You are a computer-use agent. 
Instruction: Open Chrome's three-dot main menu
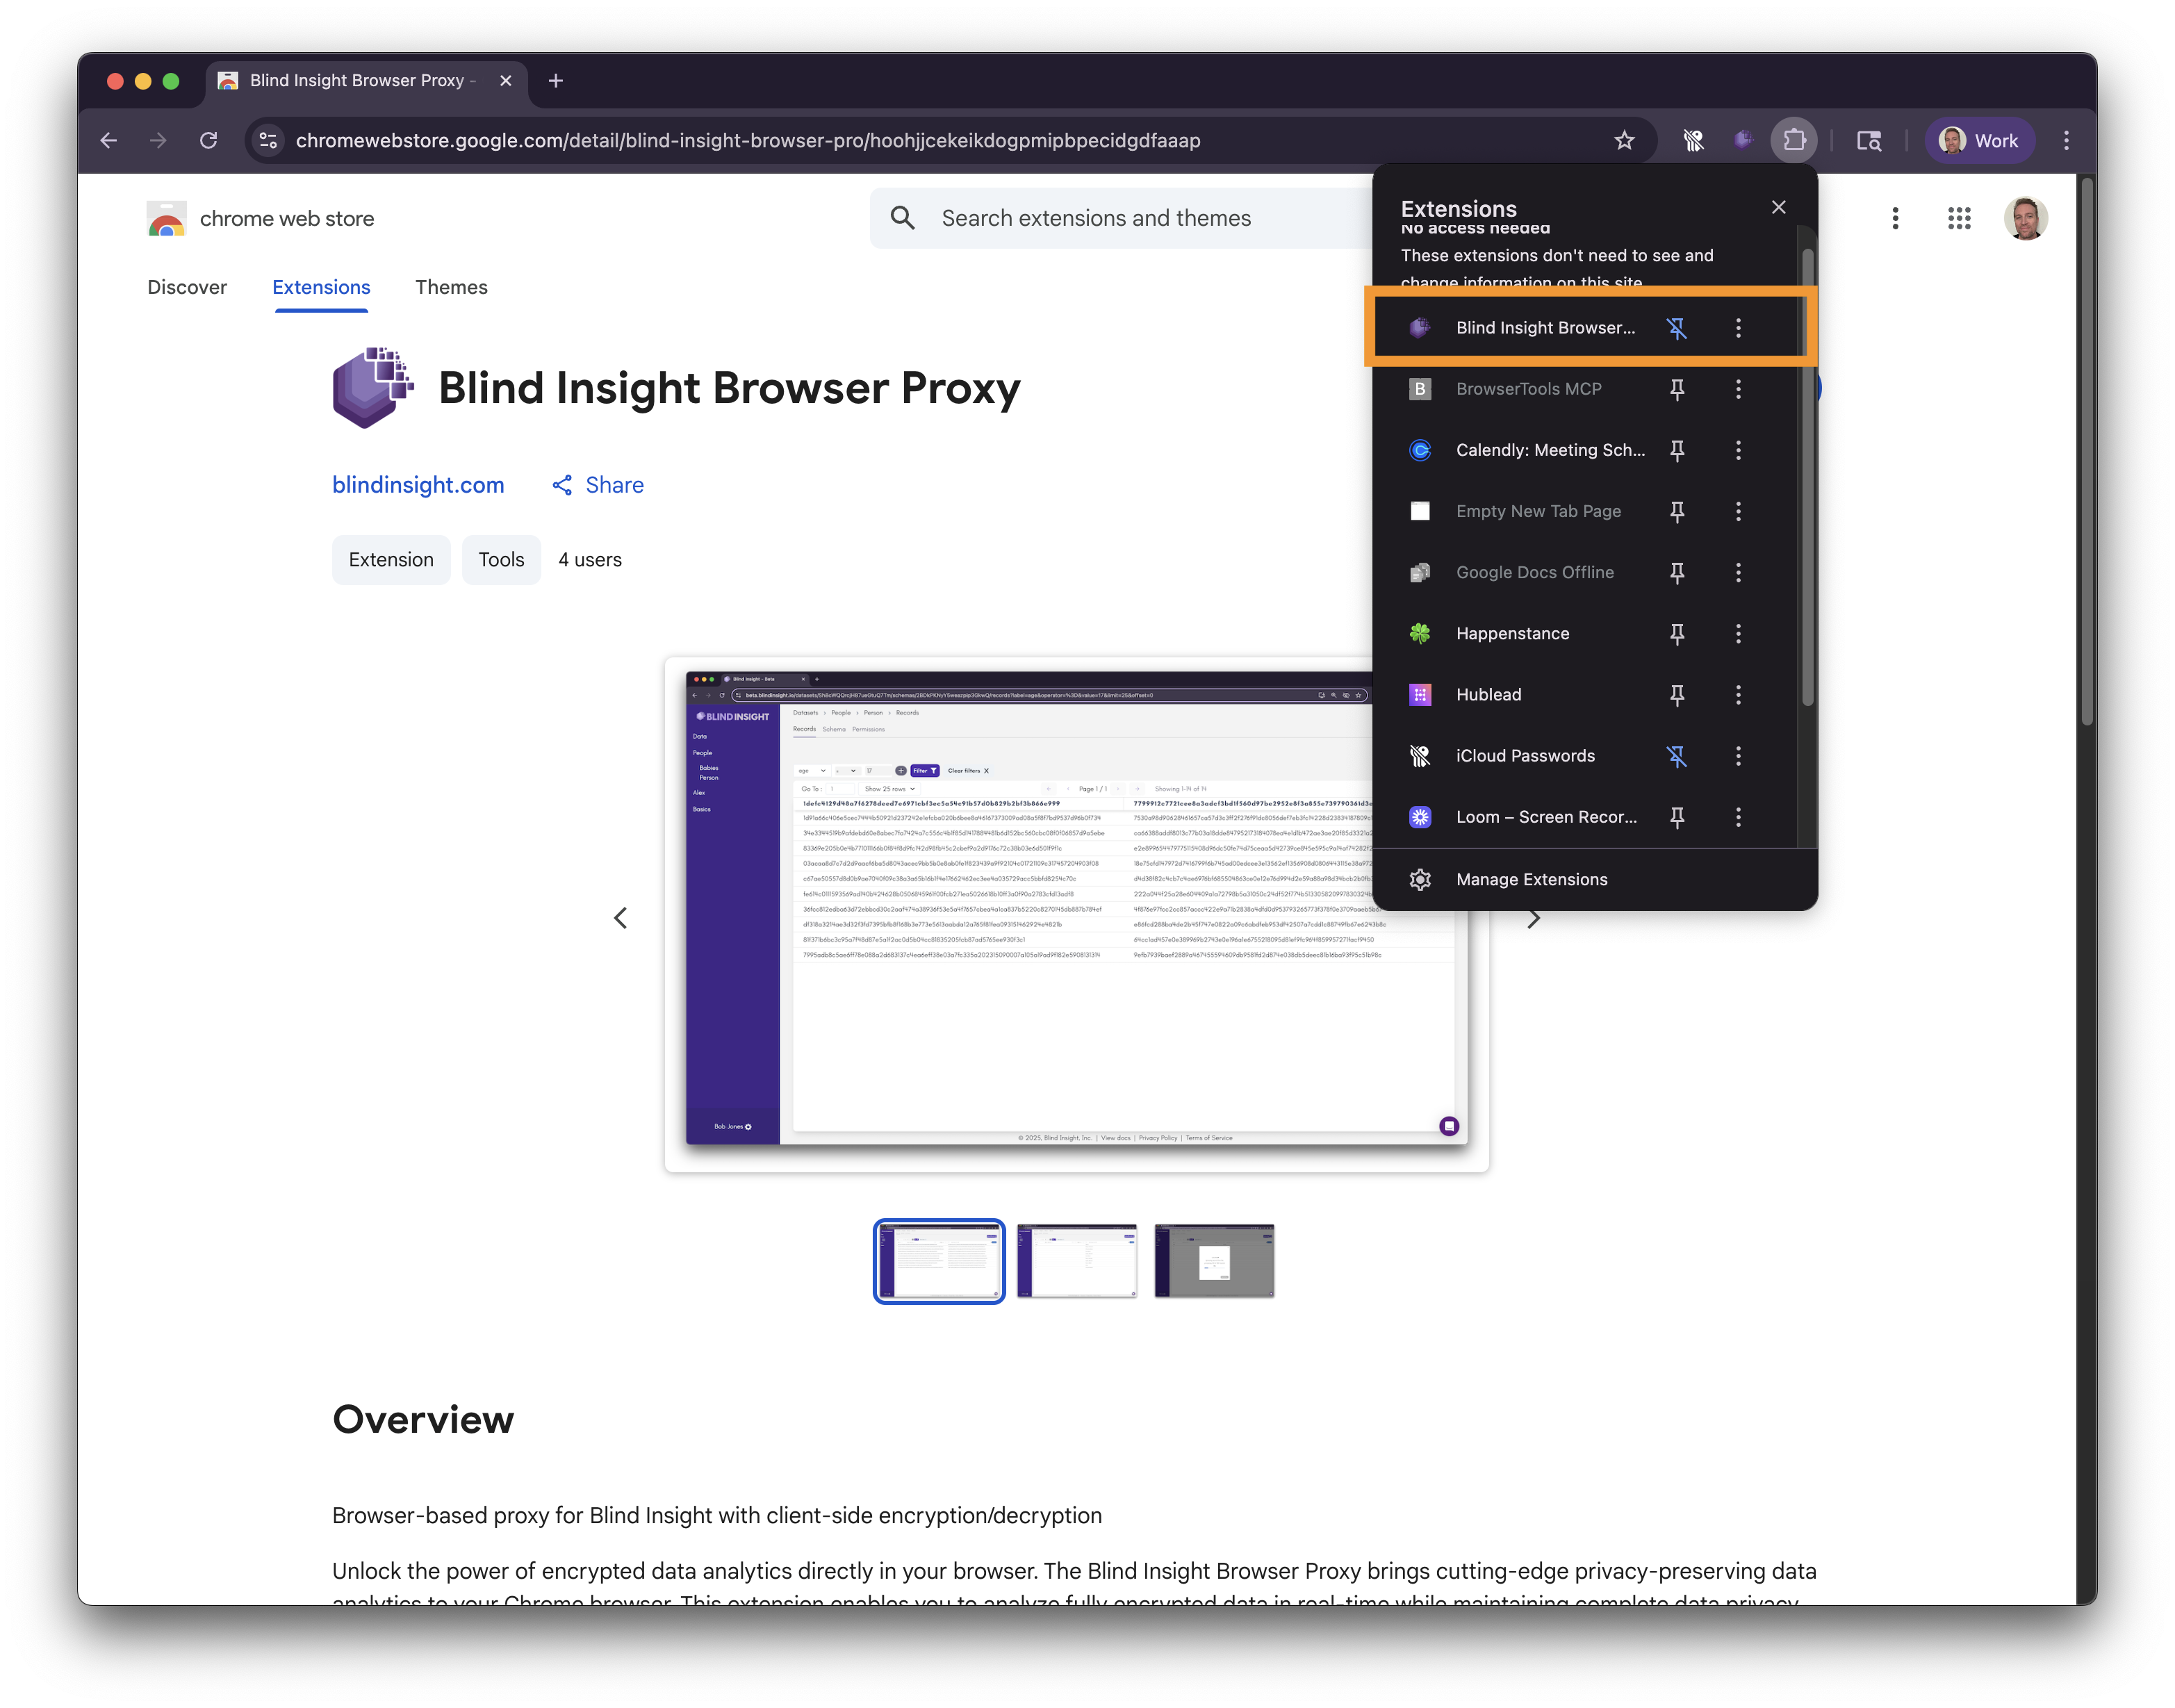[x=2066, y=141]
